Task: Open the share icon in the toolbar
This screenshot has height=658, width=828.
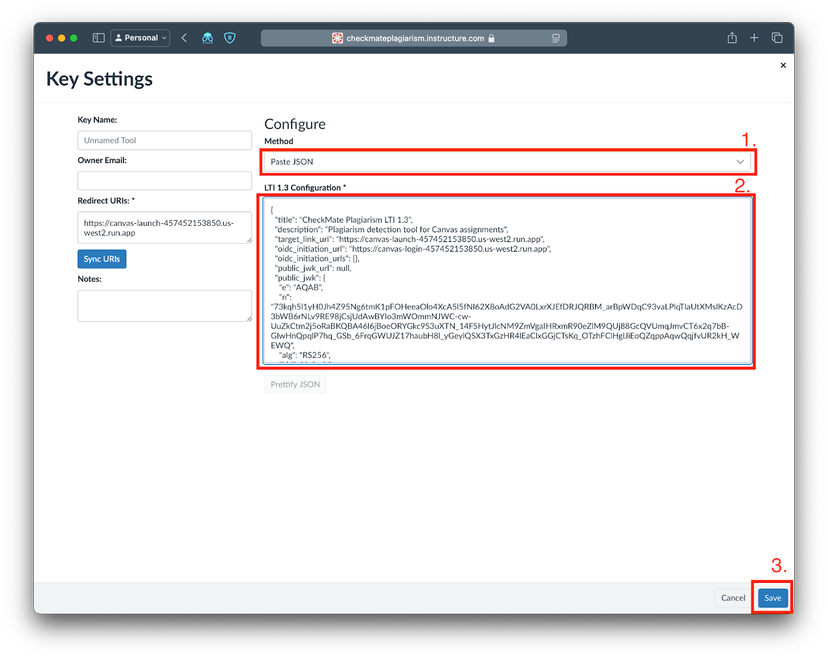Action: (x=731, y=37)
